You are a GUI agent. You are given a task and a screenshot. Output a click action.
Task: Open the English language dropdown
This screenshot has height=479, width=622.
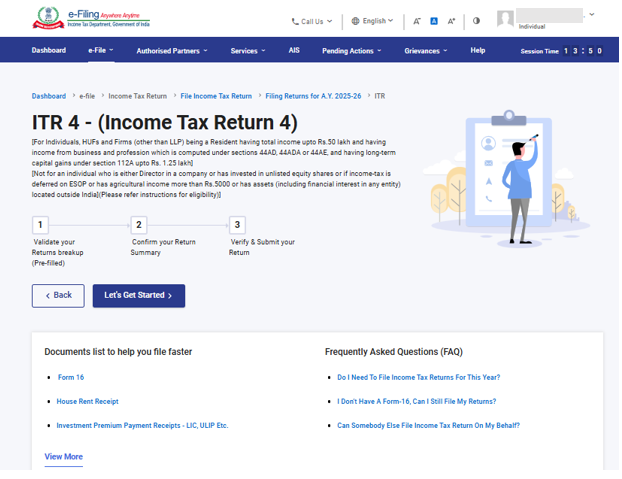coord(373,21)
